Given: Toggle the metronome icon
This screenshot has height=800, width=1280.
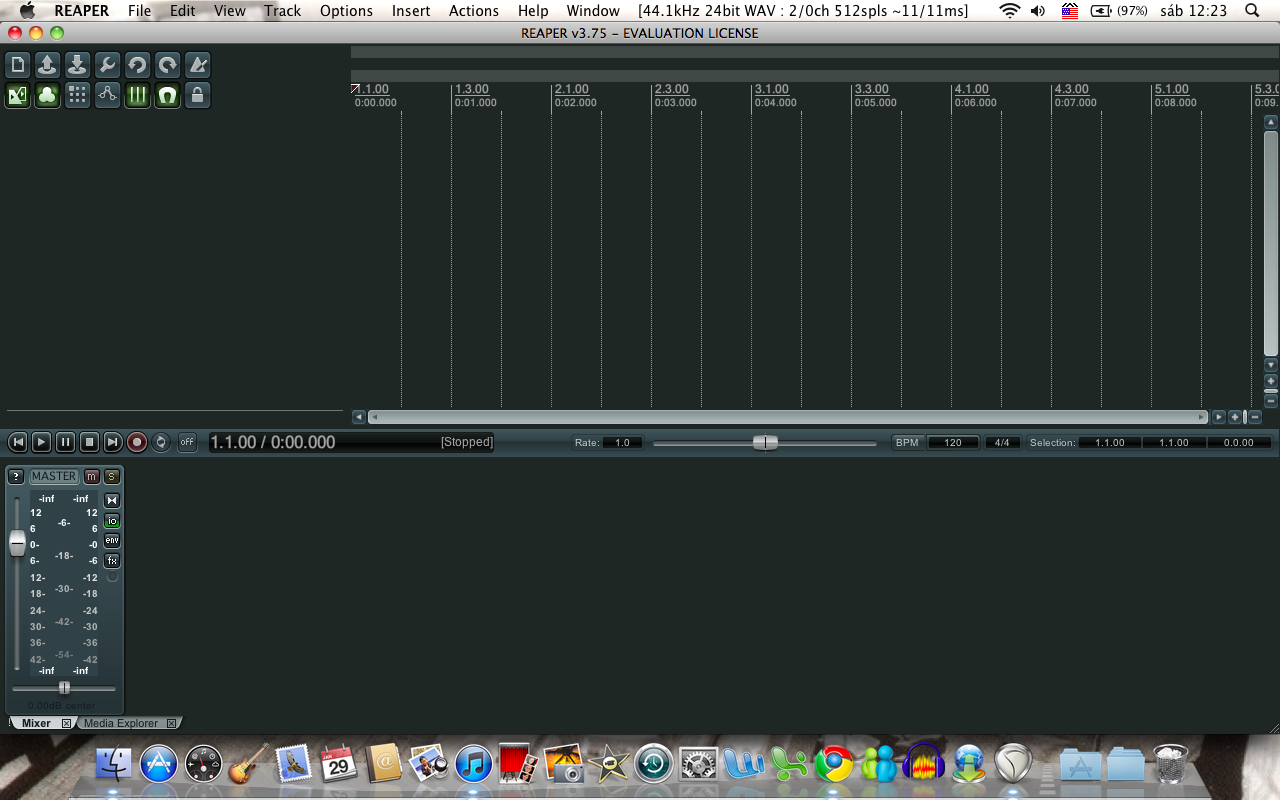Looking at the screenshot, I should [x=198, y=66].
